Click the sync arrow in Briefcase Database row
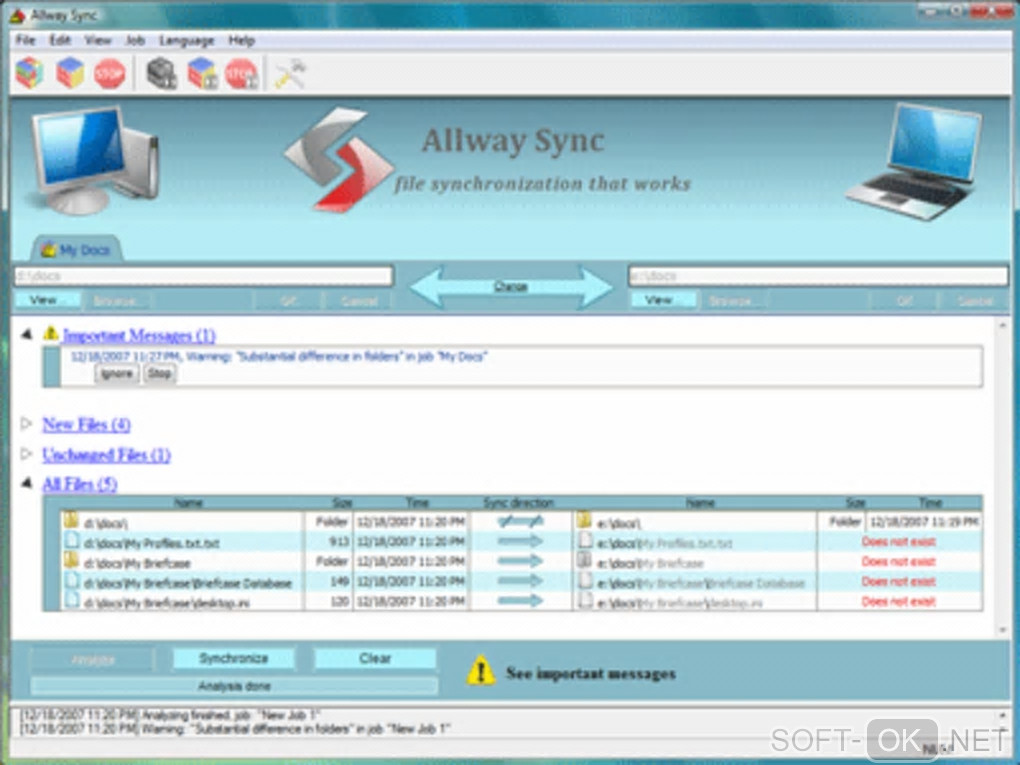Image resolution: width=1020 pixels, height=765 pixels. (x=520, y=581)
